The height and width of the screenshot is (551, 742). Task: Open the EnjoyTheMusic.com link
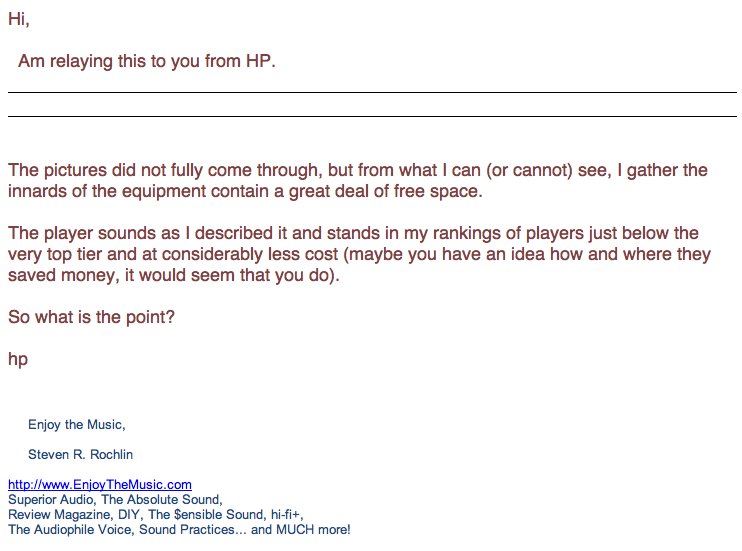tap(100, 485)
